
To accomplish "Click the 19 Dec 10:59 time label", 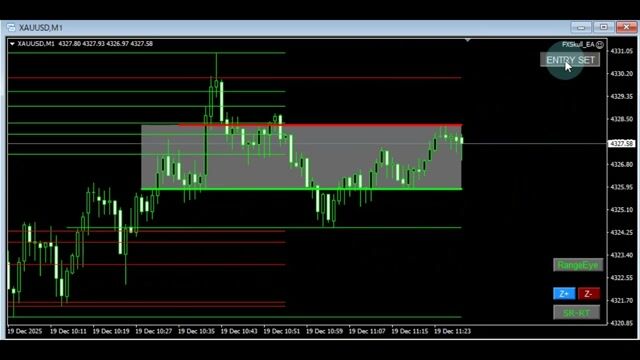I will tap(324, 331).
